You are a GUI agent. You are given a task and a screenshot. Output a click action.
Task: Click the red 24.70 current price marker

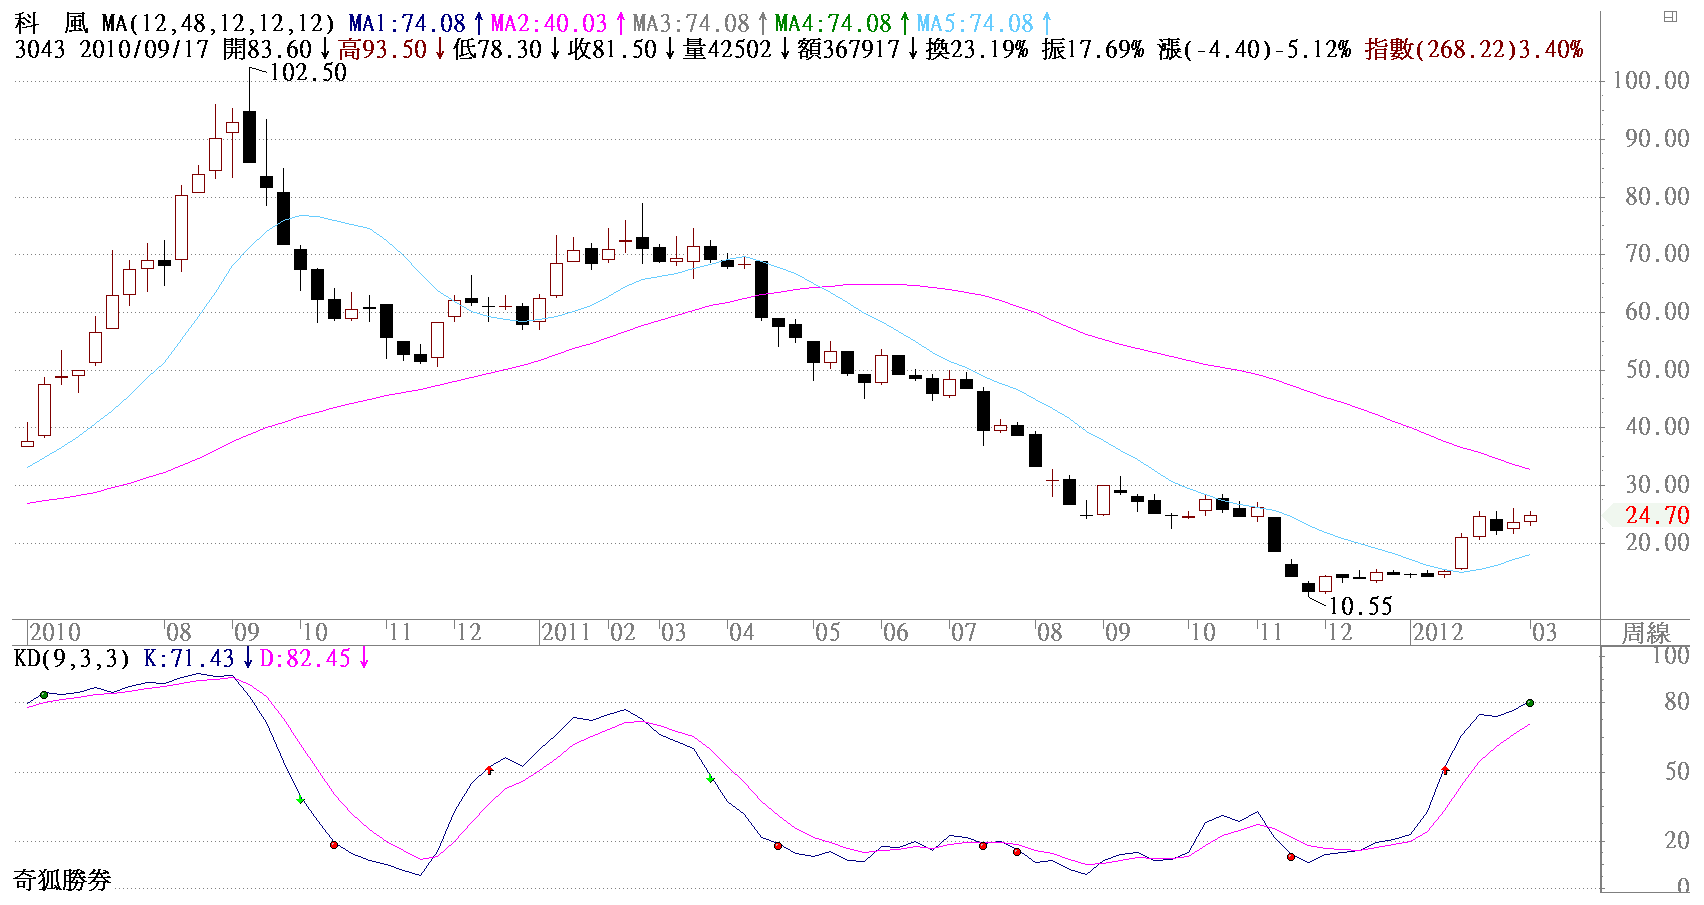click(1656, 515)
